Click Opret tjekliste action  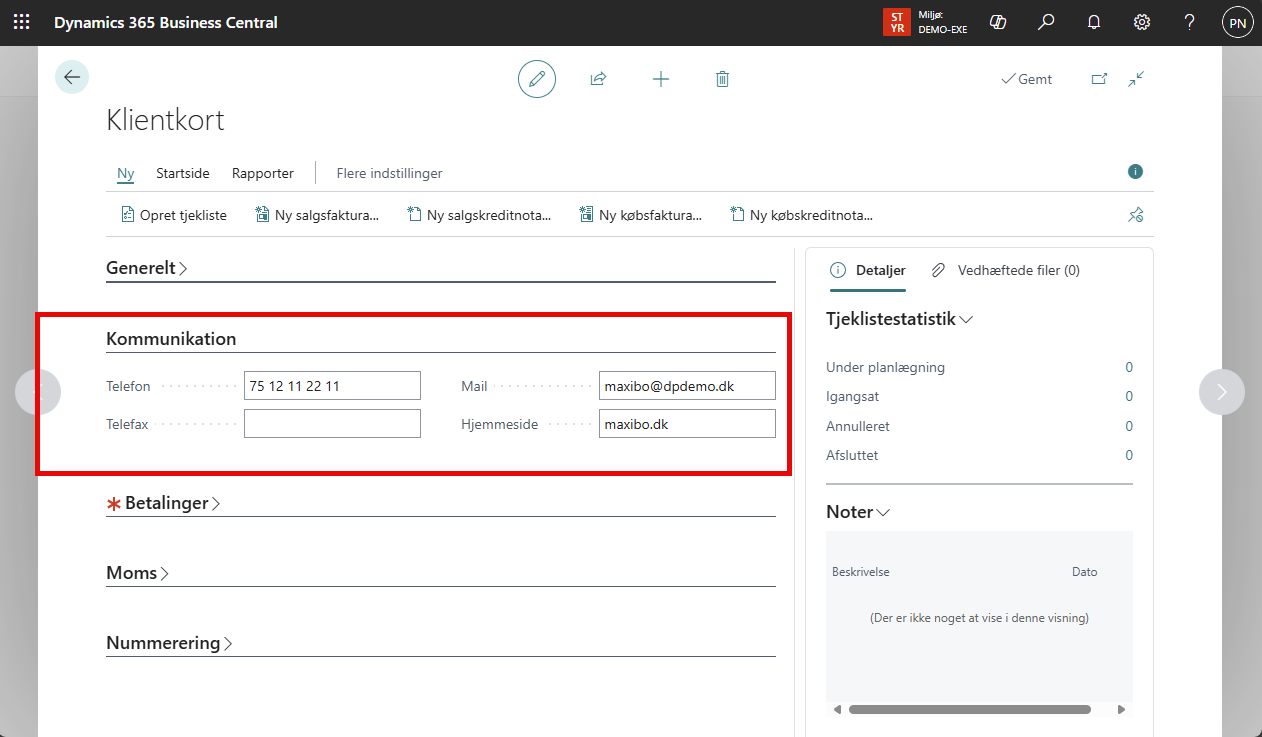(x=174, y=215)
